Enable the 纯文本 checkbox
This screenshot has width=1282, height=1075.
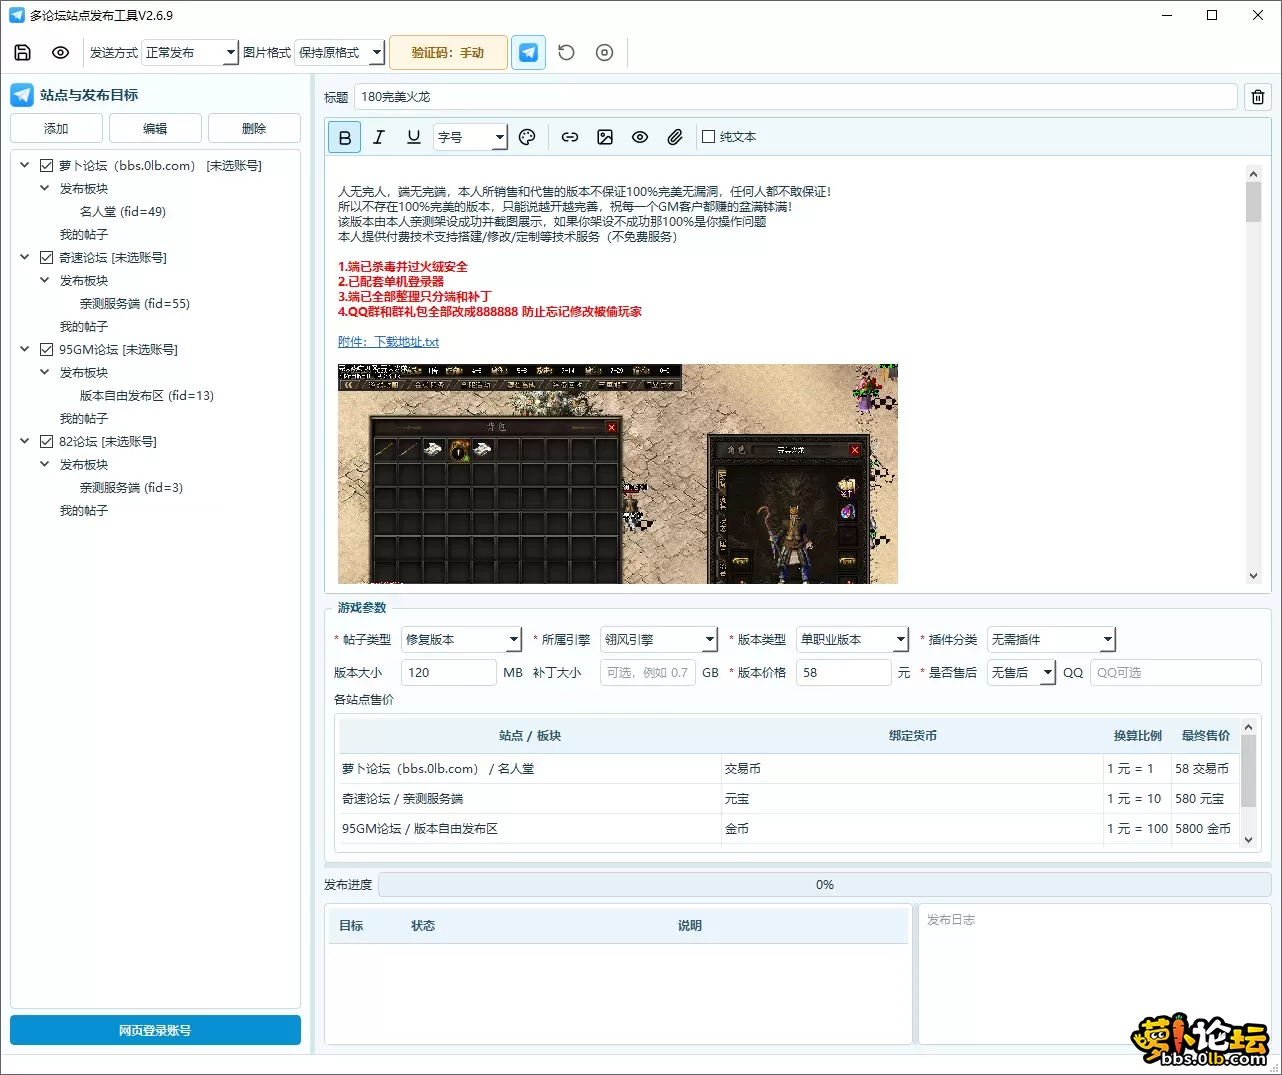pos(708,137)
